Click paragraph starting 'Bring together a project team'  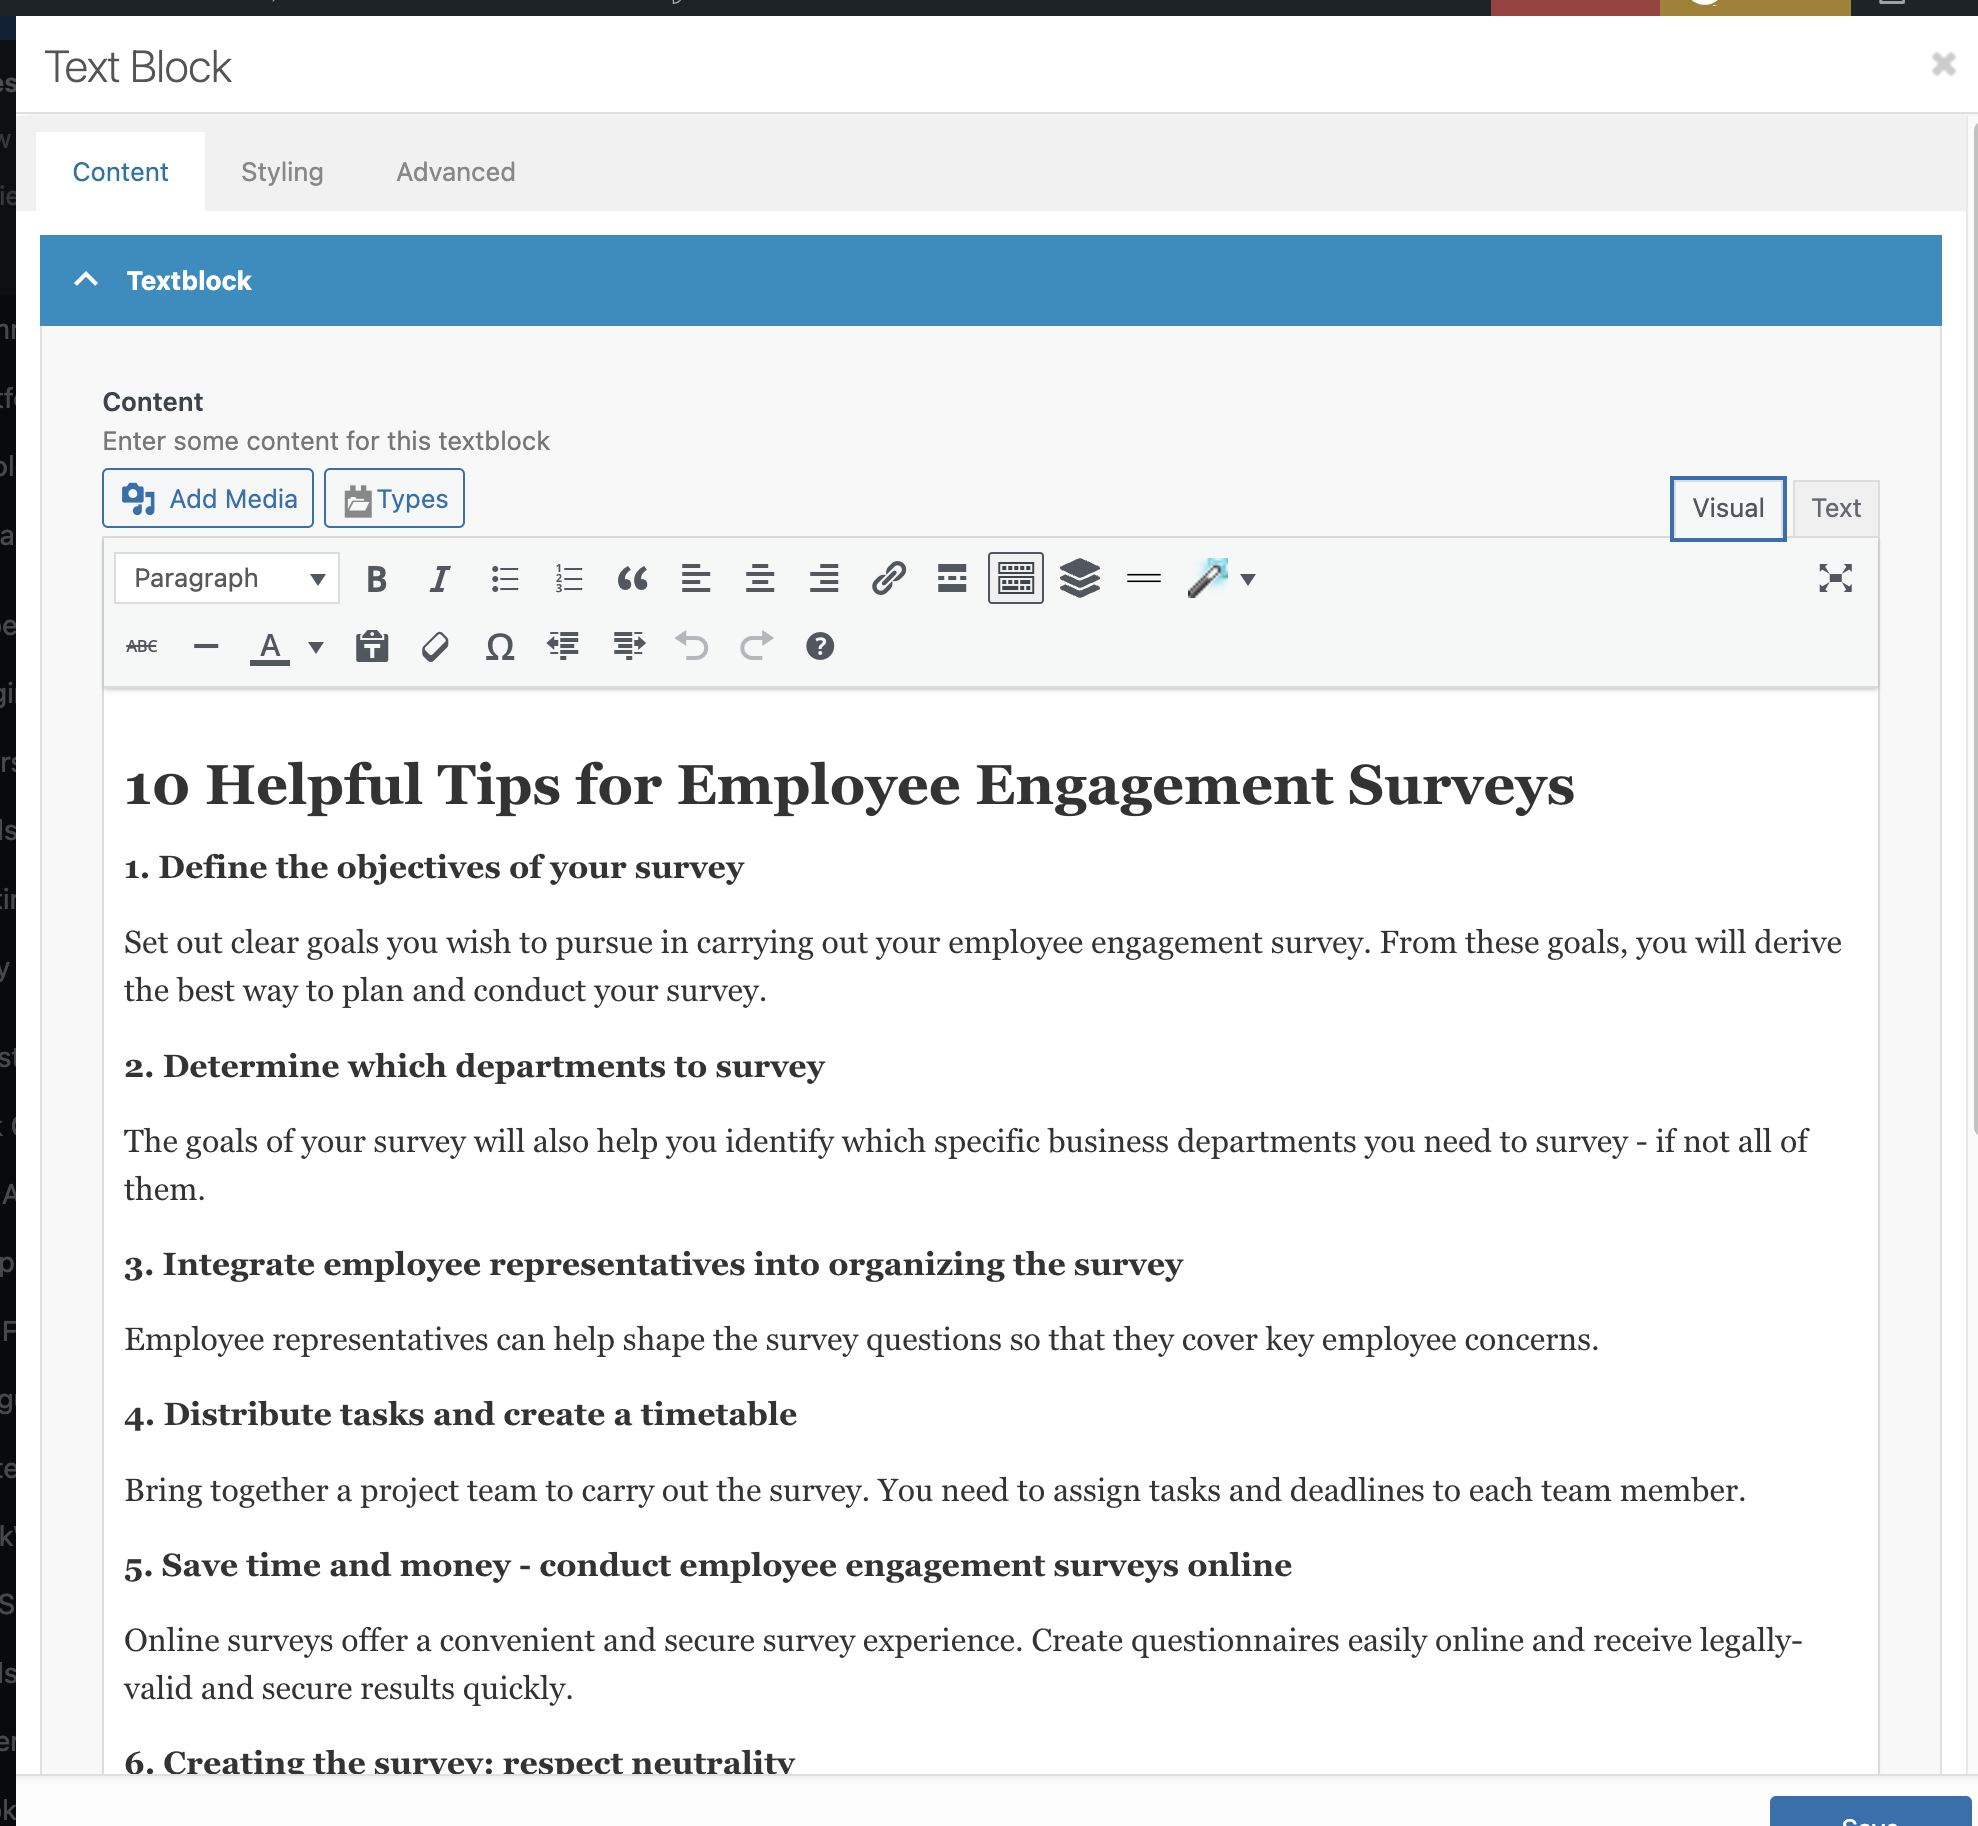(x=935, y=1490)
